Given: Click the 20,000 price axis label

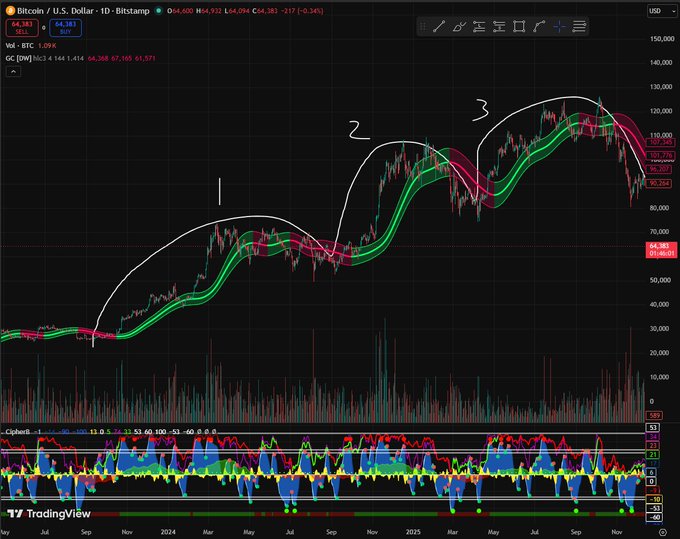Looking at the screenshot, I should (x=660, y=353).
